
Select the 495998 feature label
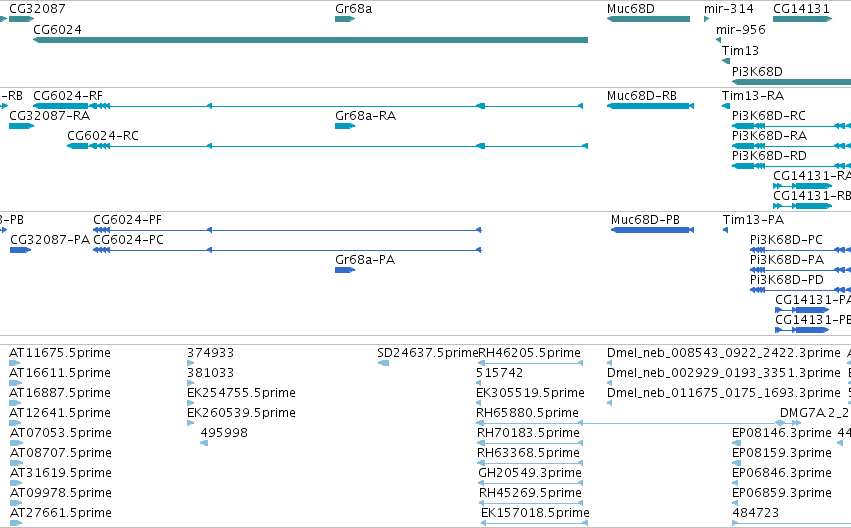(224, 433)
